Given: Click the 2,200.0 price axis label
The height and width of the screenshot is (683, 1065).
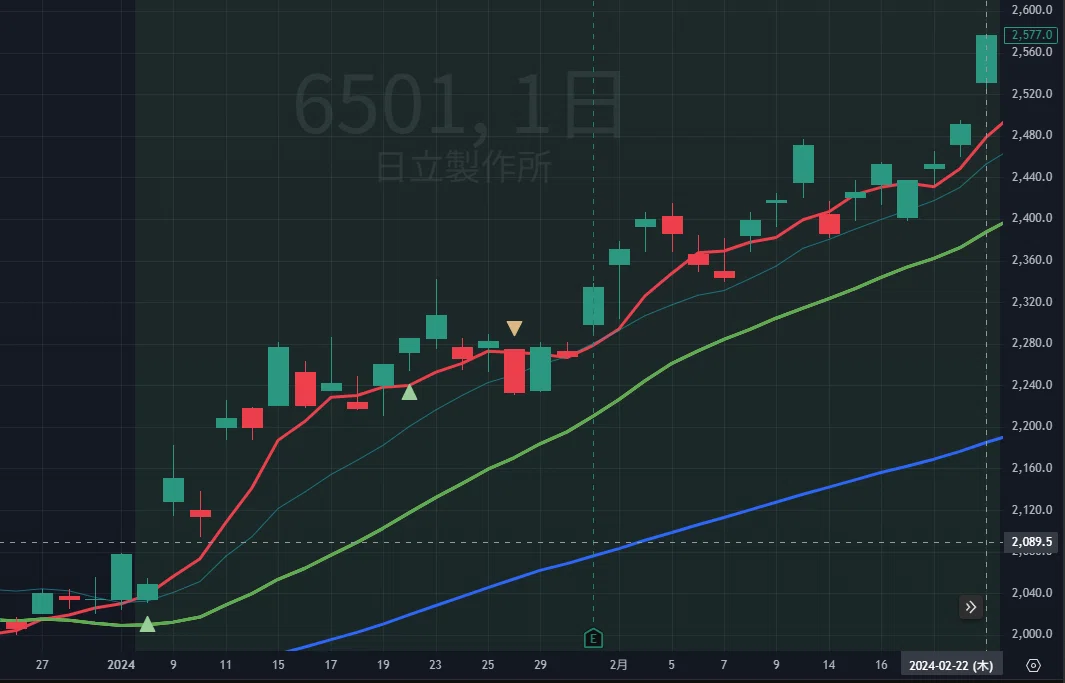Looking at the screenshot, I should point(1032,426).
